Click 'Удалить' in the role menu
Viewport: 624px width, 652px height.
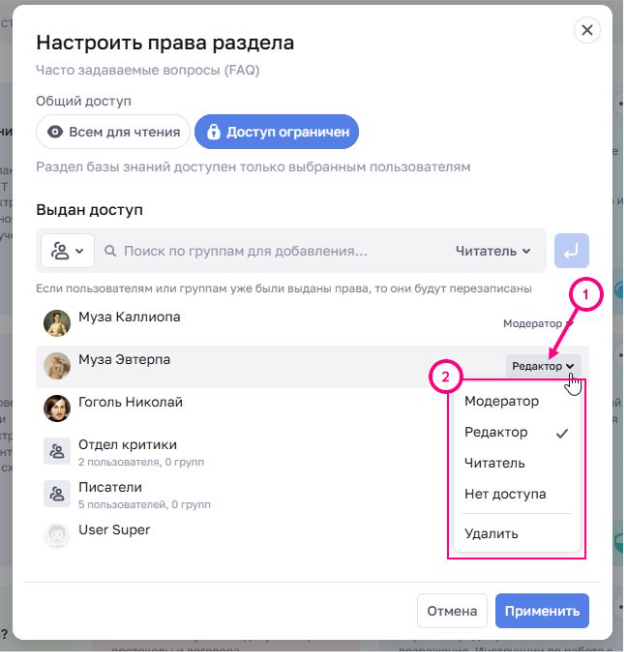pos(491,533)
